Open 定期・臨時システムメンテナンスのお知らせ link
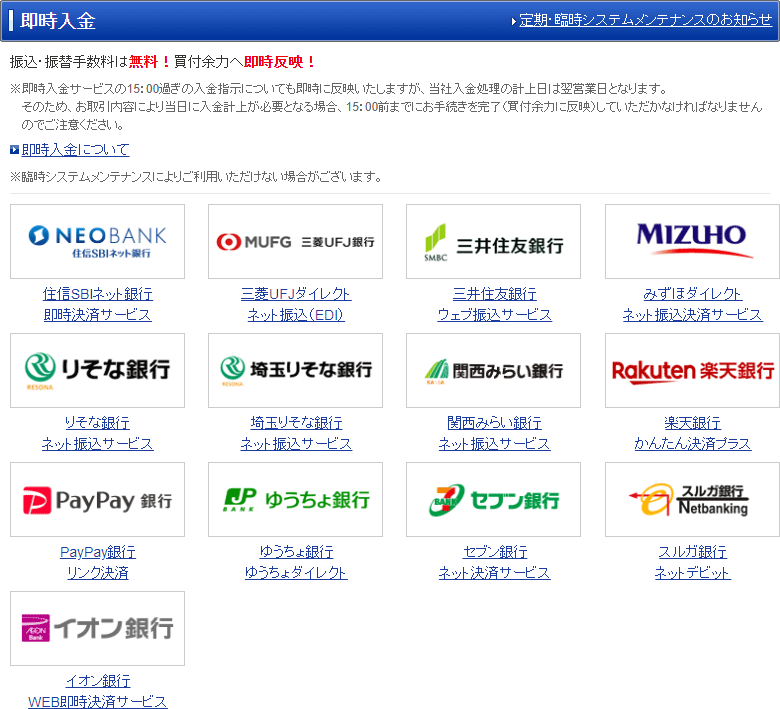 click(x=646, y=20)
